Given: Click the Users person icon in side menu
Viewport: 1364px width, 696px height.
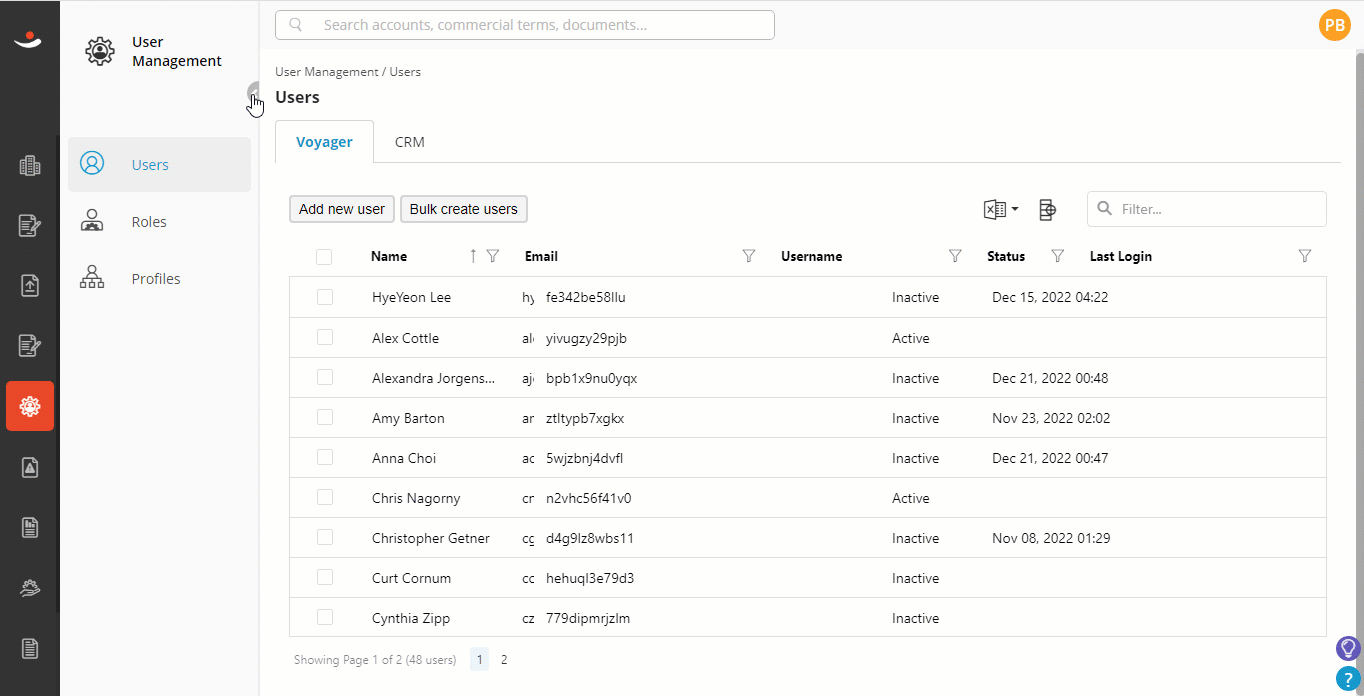Looking at the screenshot, I should [92, 164].
